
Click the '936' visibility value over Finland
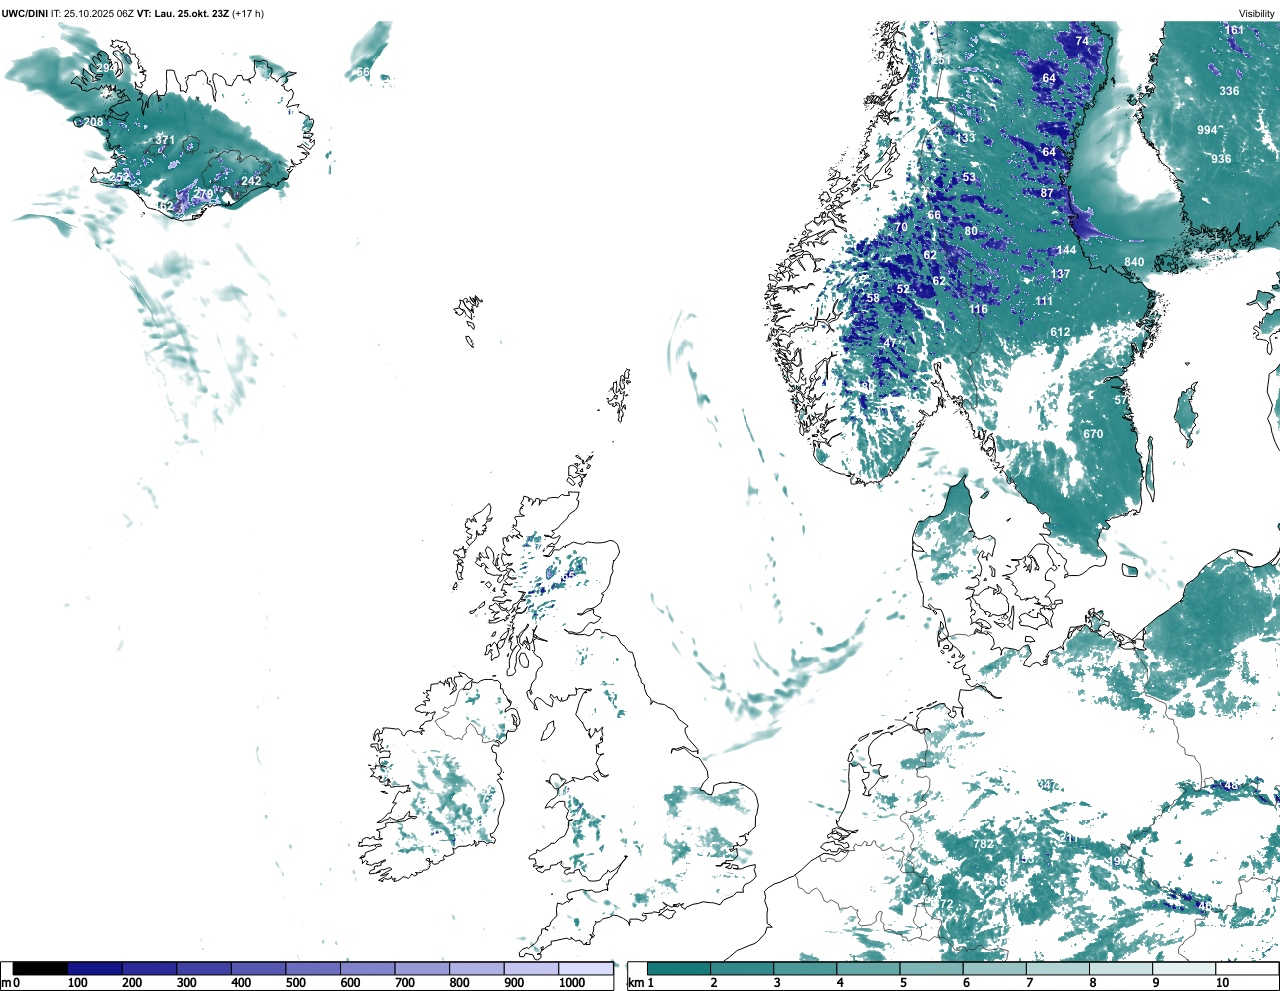coord(1221,159)
